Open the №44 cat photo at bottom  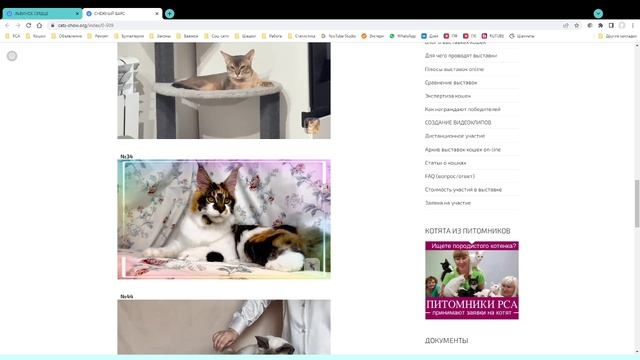pyautogui.click(x=224, y=327)
